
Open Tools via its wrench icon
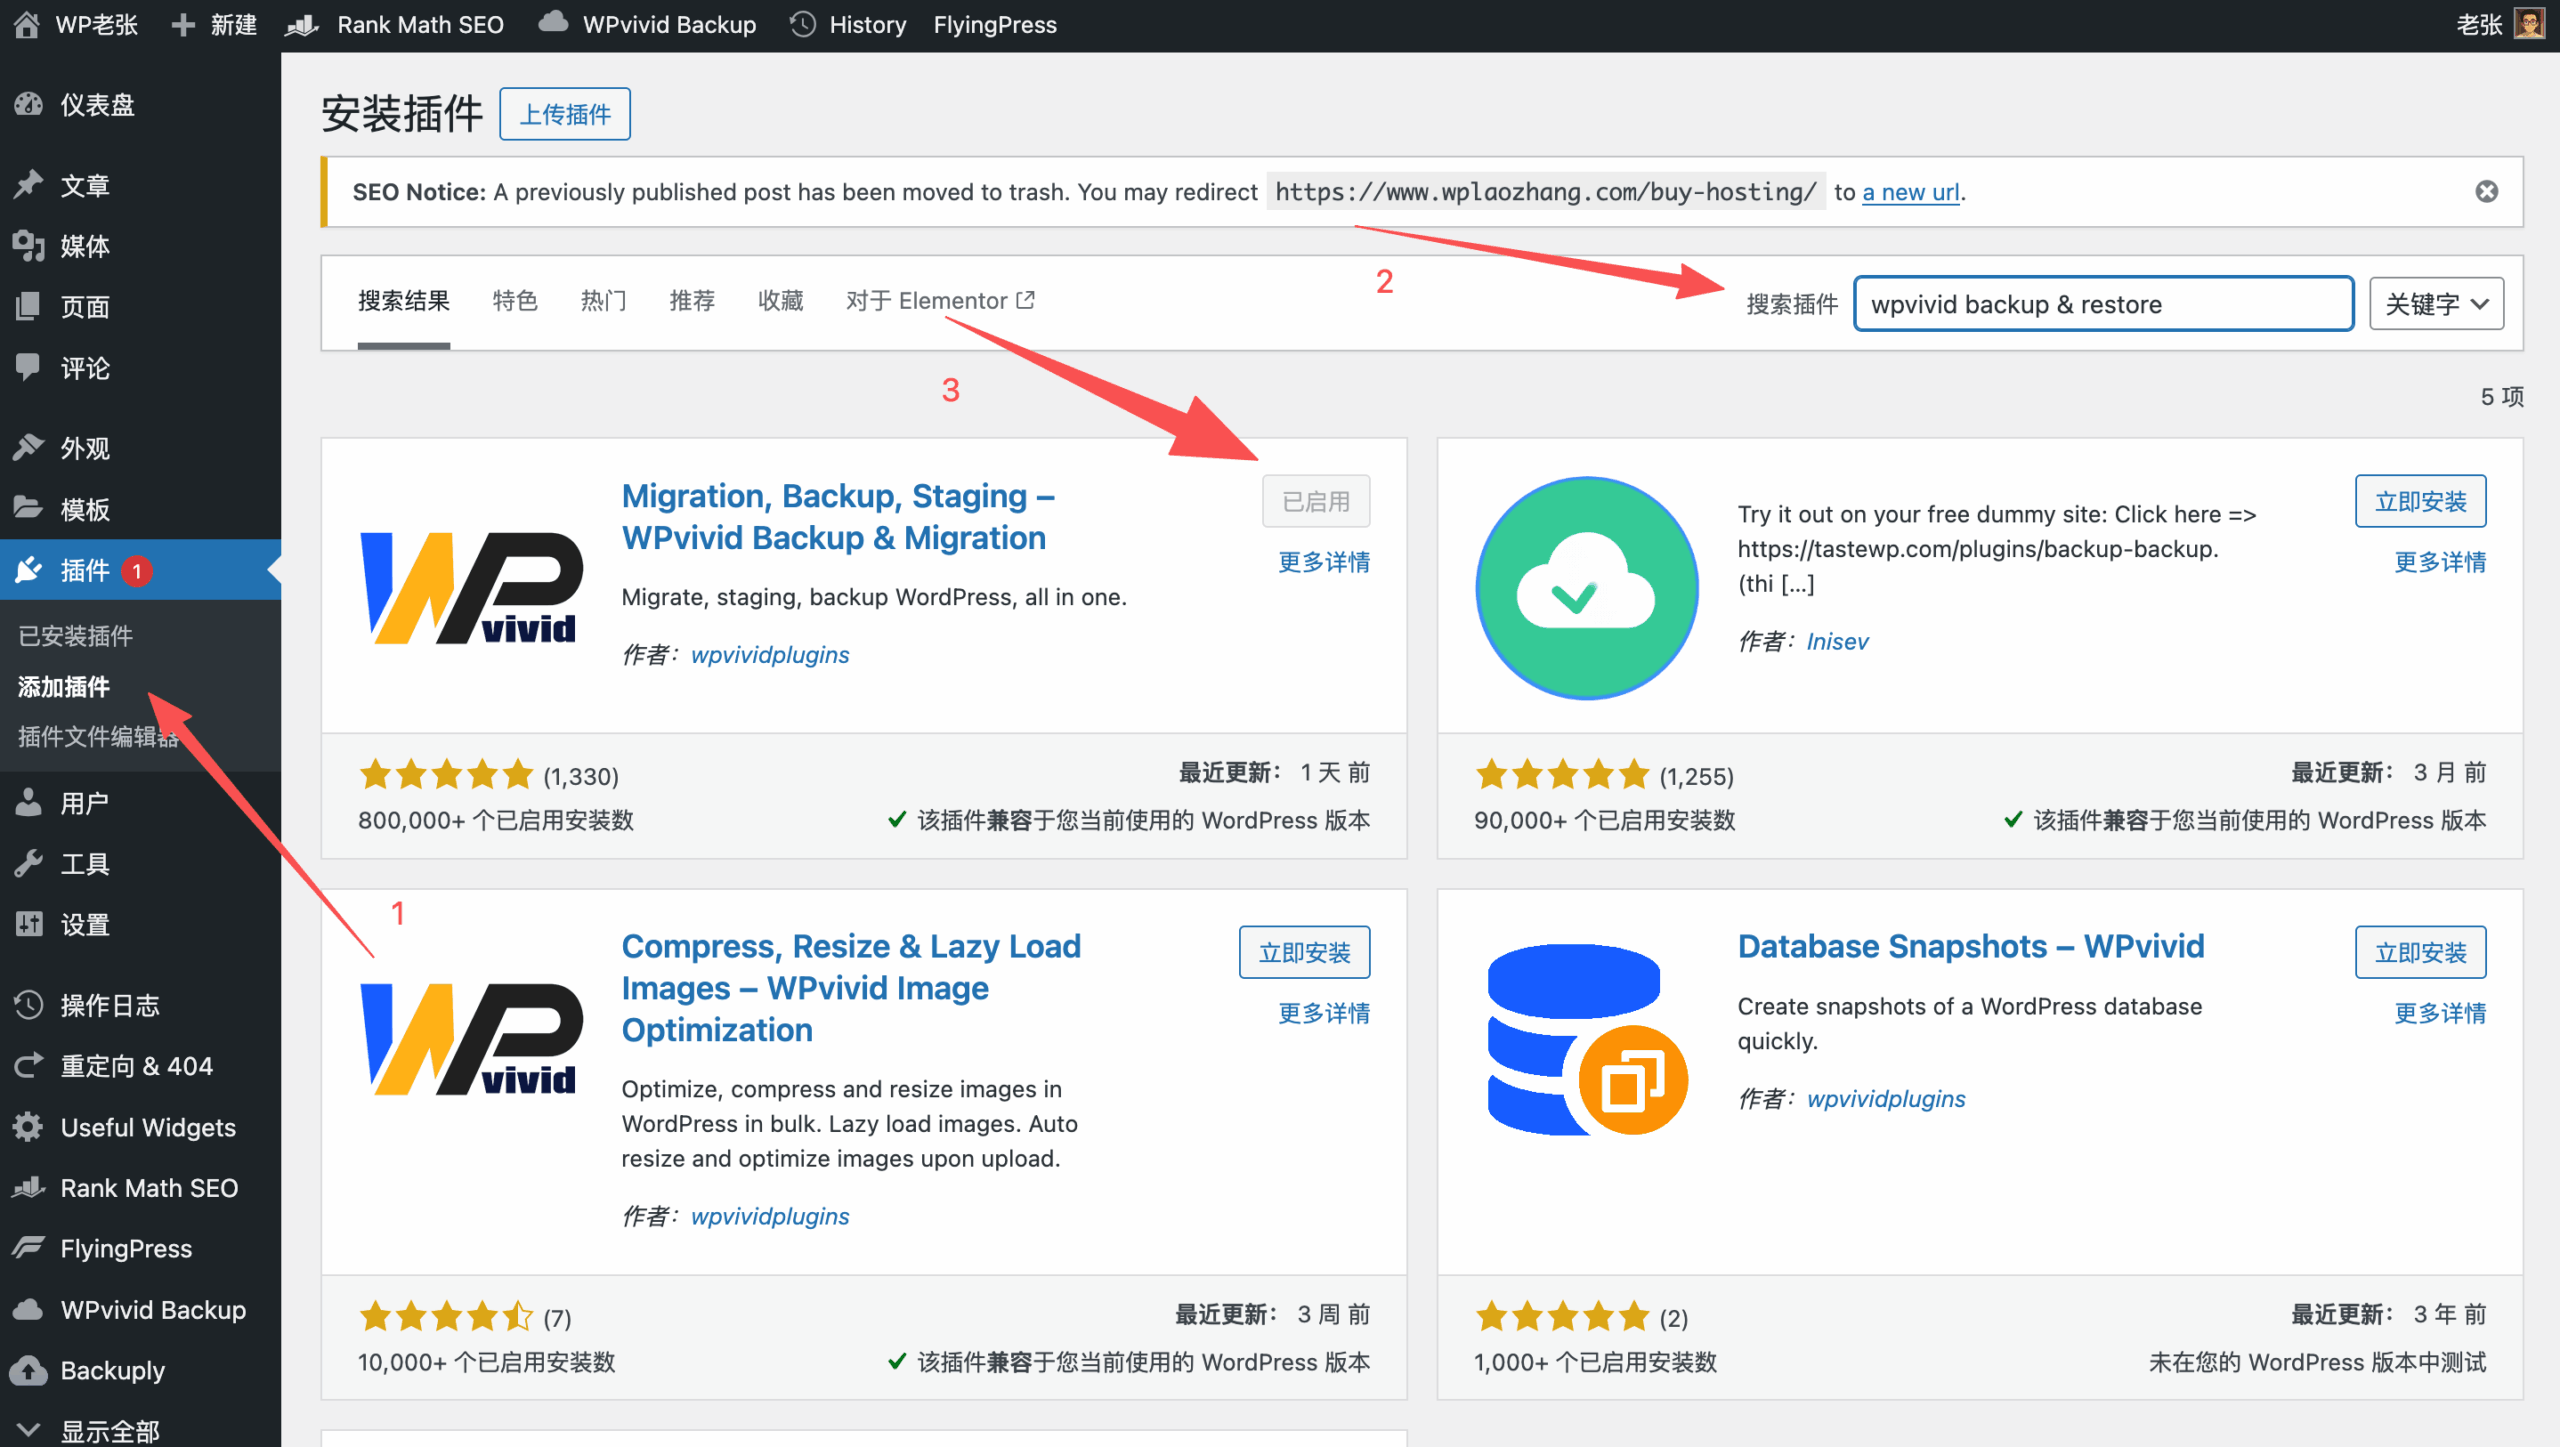pos(29,863)
